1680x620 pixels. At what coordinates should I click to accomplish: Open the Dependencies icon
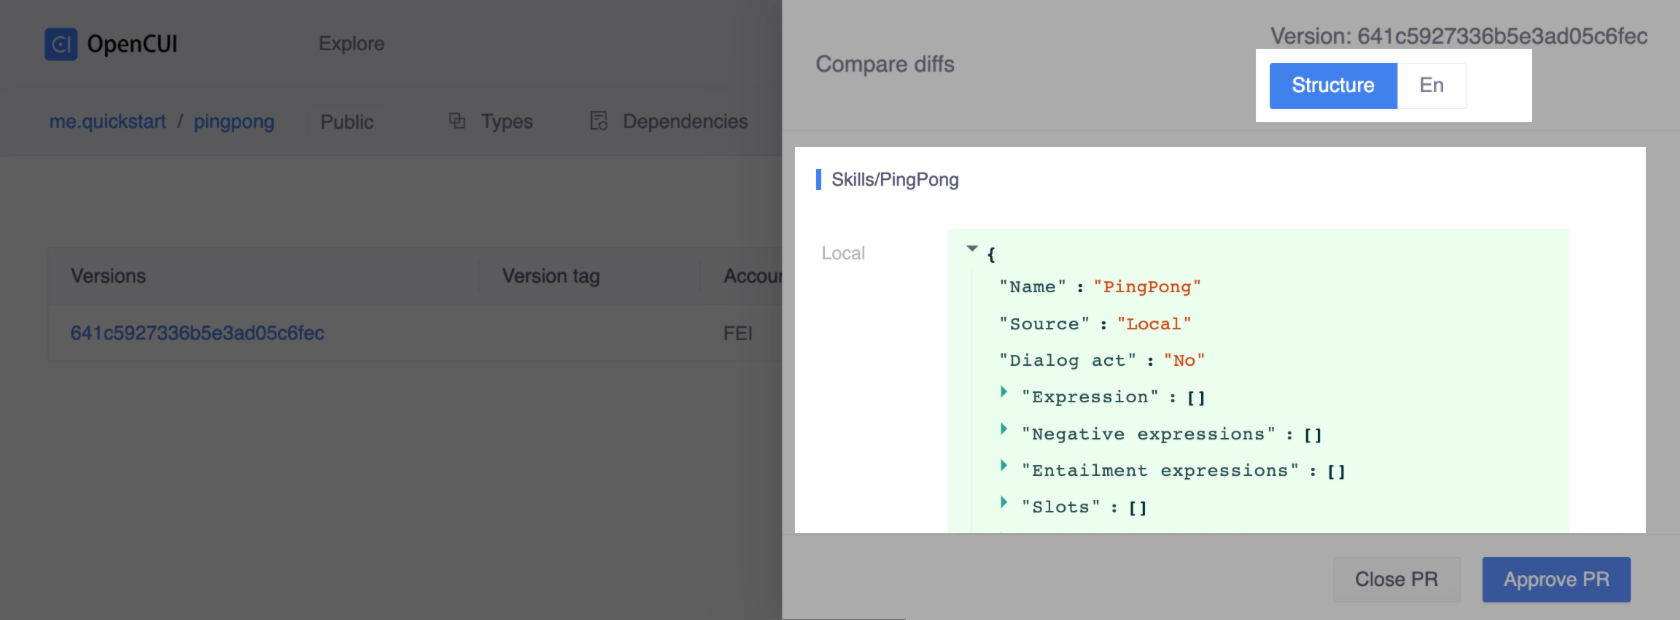point(599,121)
